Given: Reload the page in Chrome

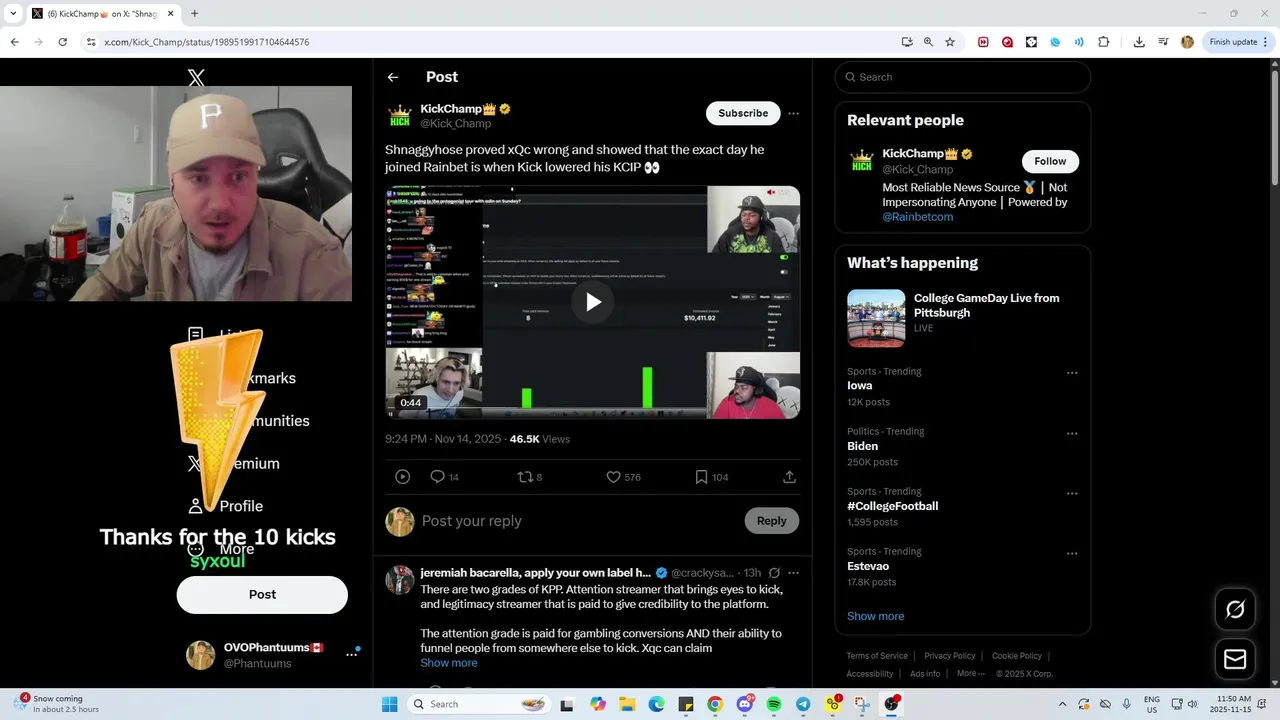Looking at the screenshot, I should click(62, 42).
